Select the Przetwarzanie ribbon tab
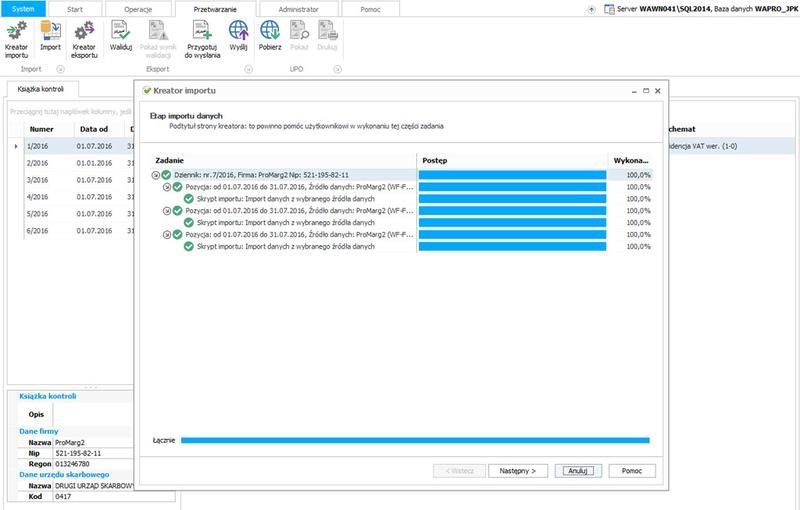Image resolution: width=800 pixels, height=510 pixels. [x=215, y=9]
